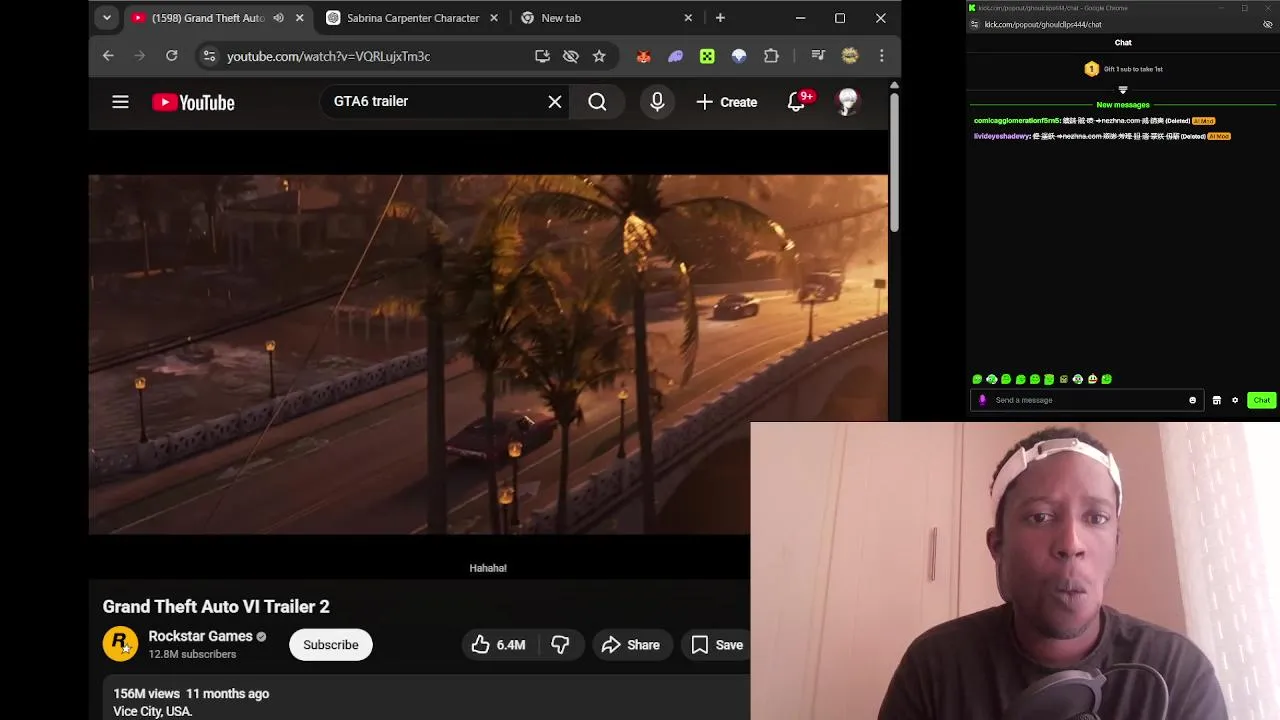Open the media control music-note button

coord(818,56)
